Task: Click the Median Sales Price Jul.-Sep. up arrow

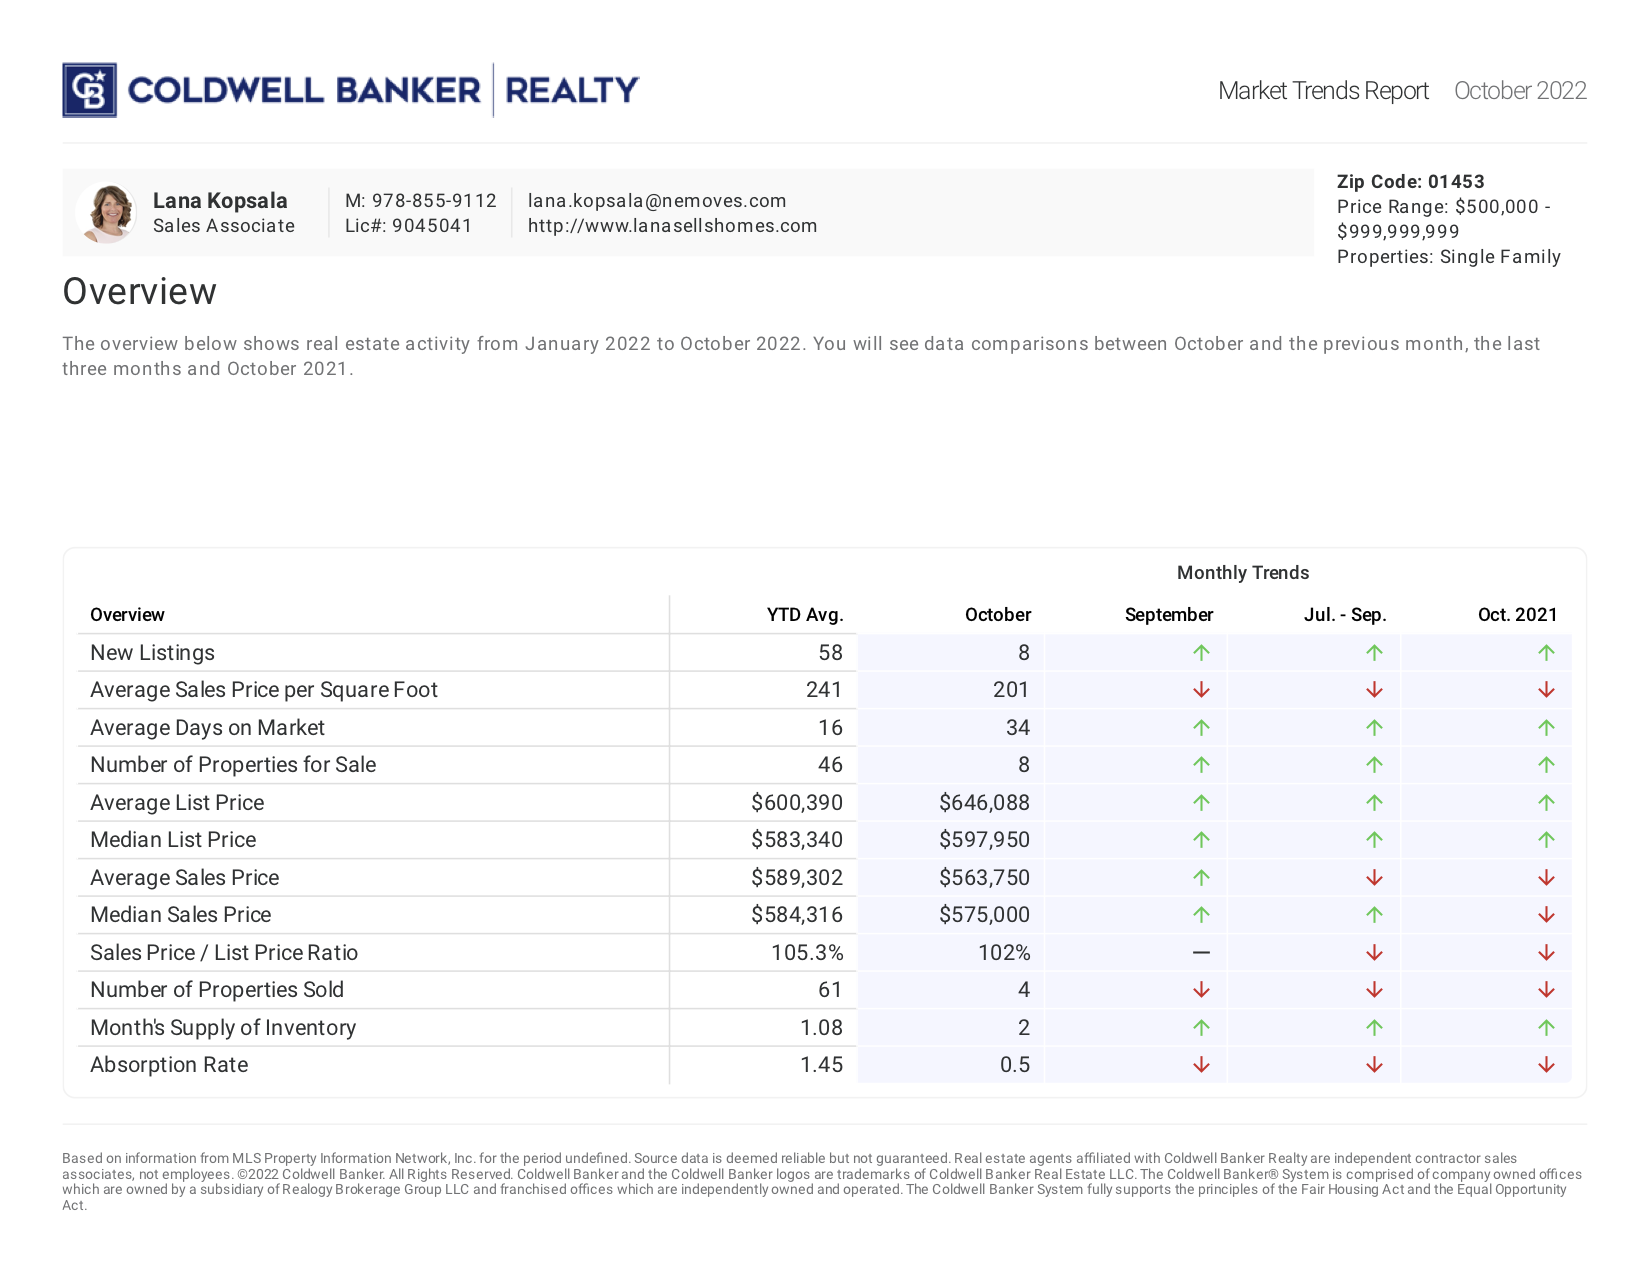Action: tap(1374, 915)
